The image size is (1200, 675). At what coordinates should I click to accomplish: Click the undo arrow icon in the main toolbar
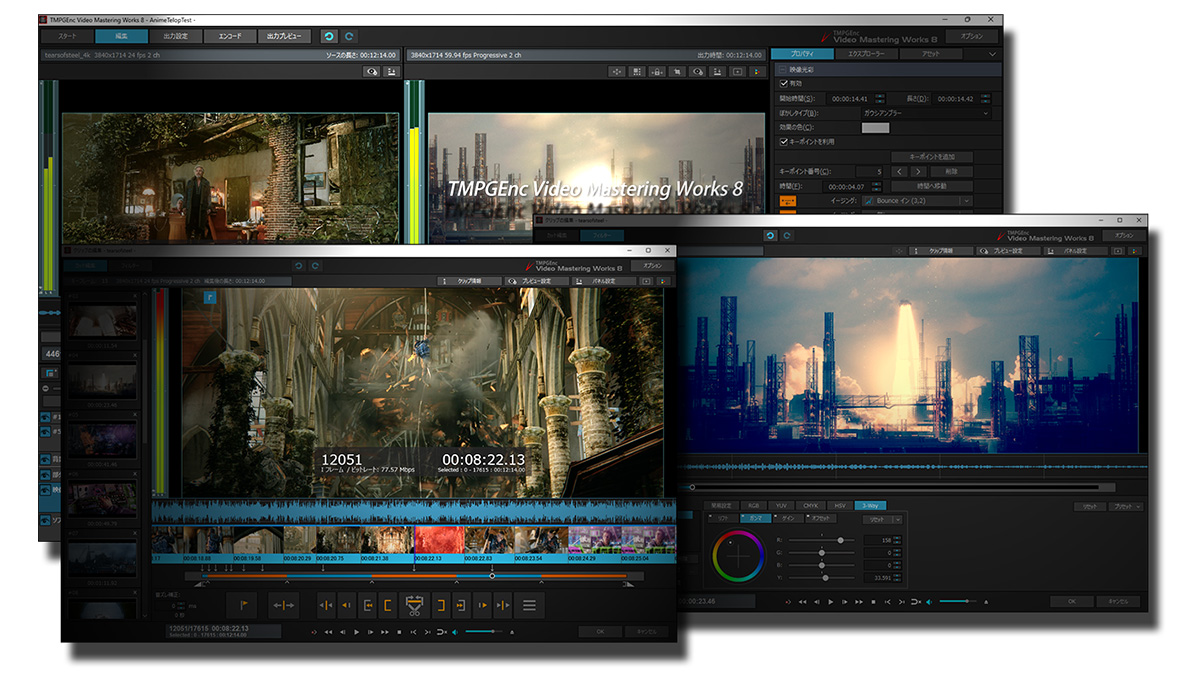point(329,36)
